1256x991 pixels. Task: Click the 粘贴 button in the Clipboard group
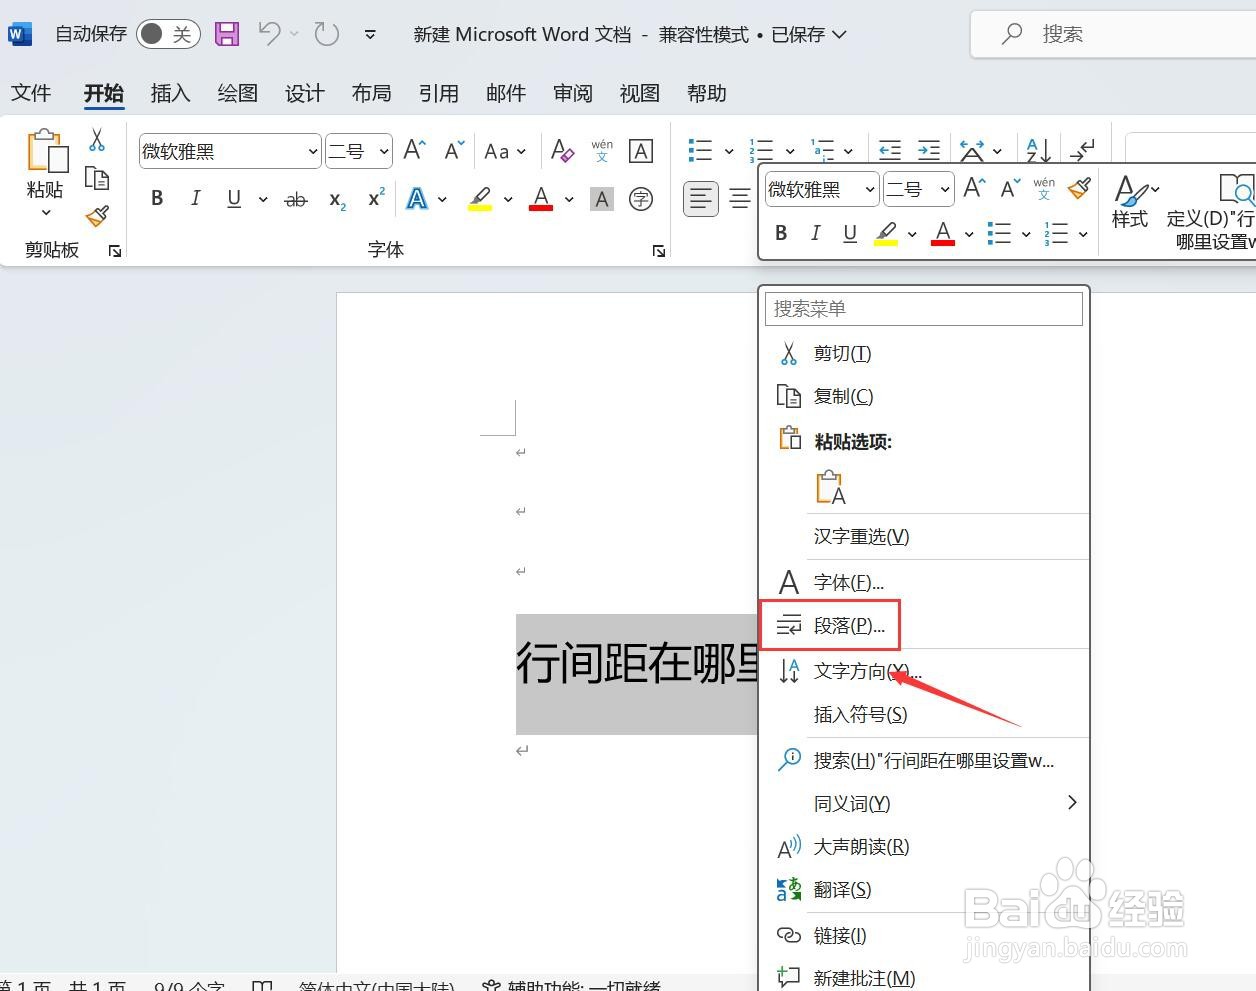pos(45,170)
